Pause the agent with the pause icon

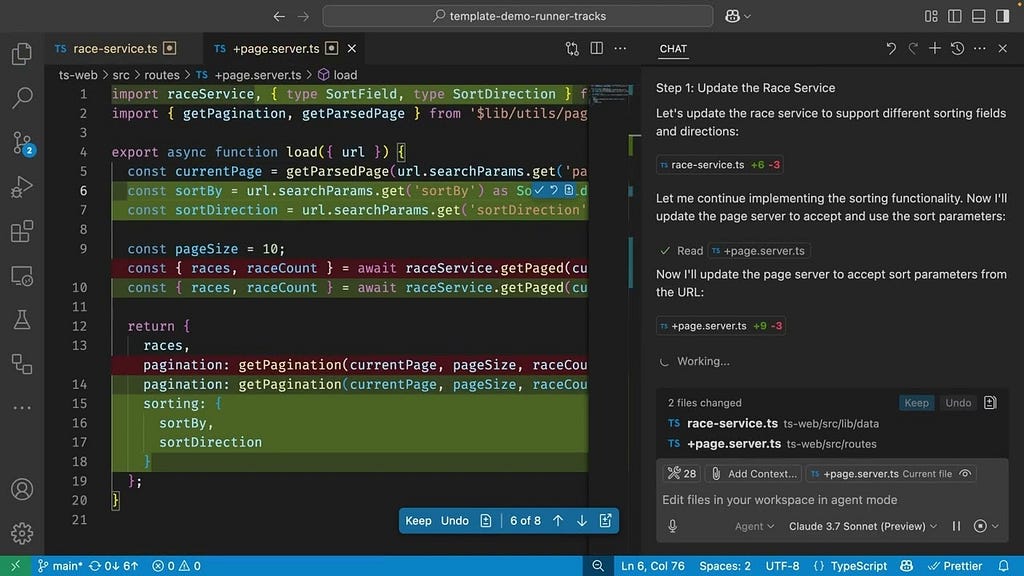pyautogui.click(x=956, y=526)
